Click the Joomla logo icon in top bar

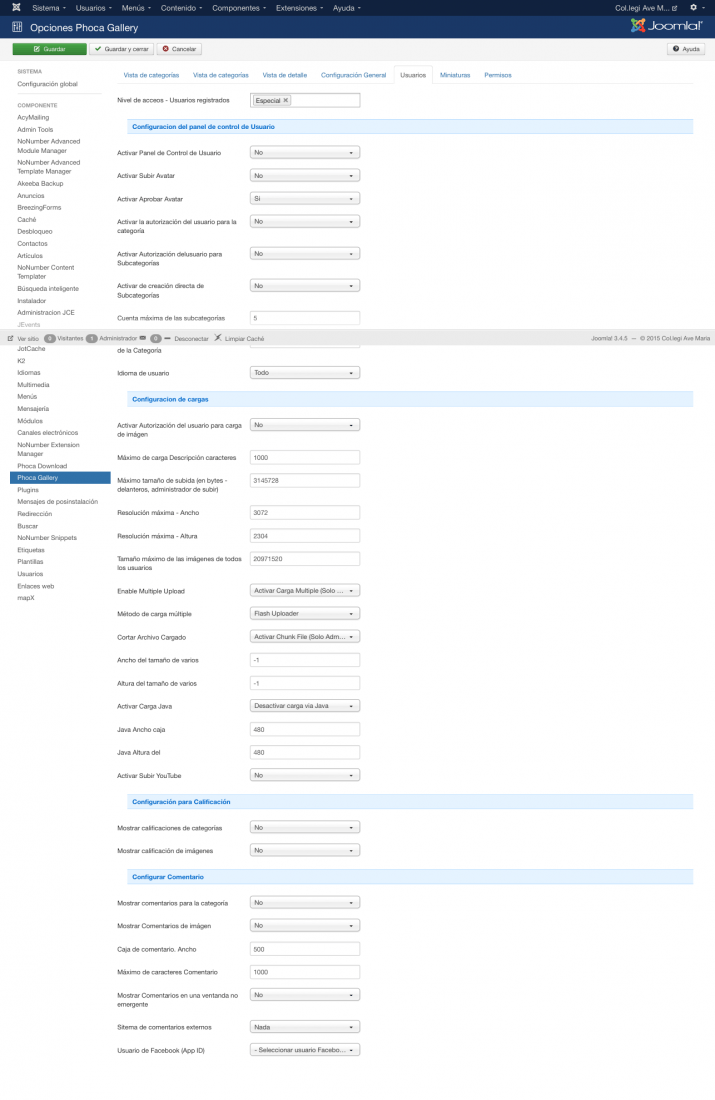coord(16,8)
